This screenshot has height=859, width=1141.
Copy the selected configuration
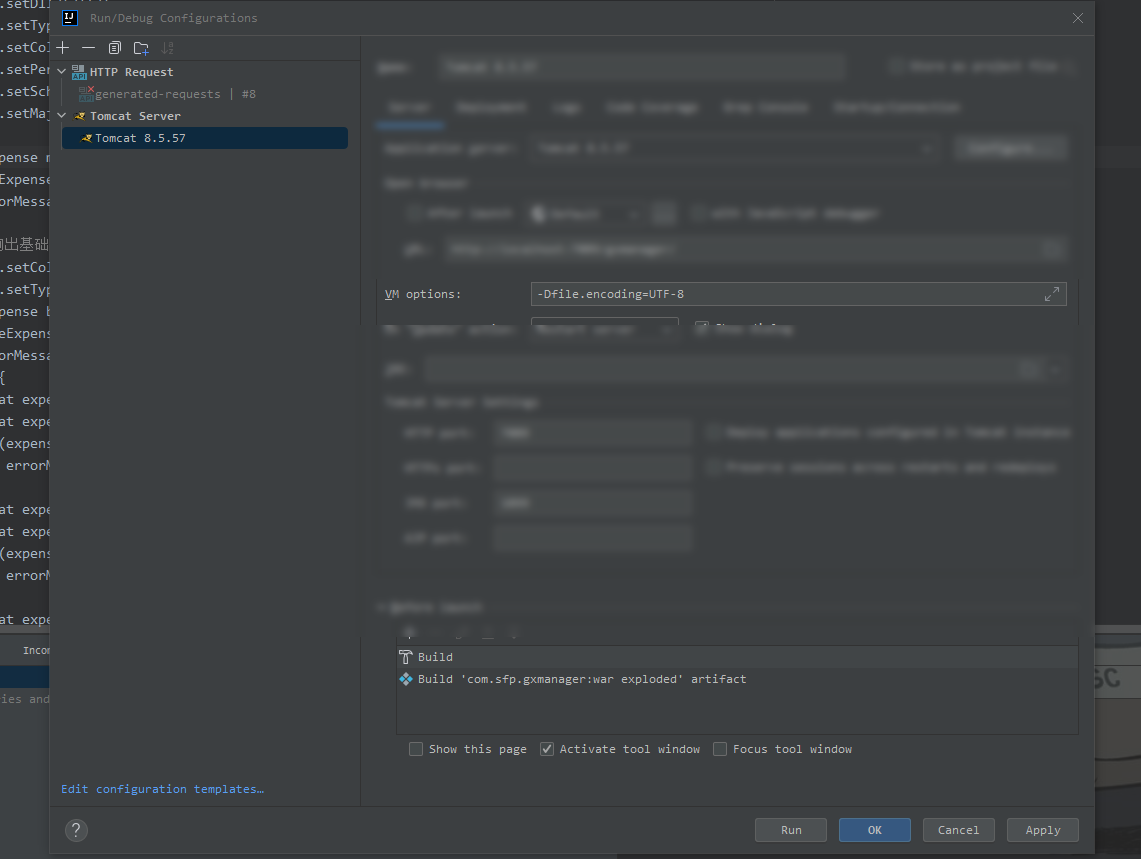pos(115,48)
